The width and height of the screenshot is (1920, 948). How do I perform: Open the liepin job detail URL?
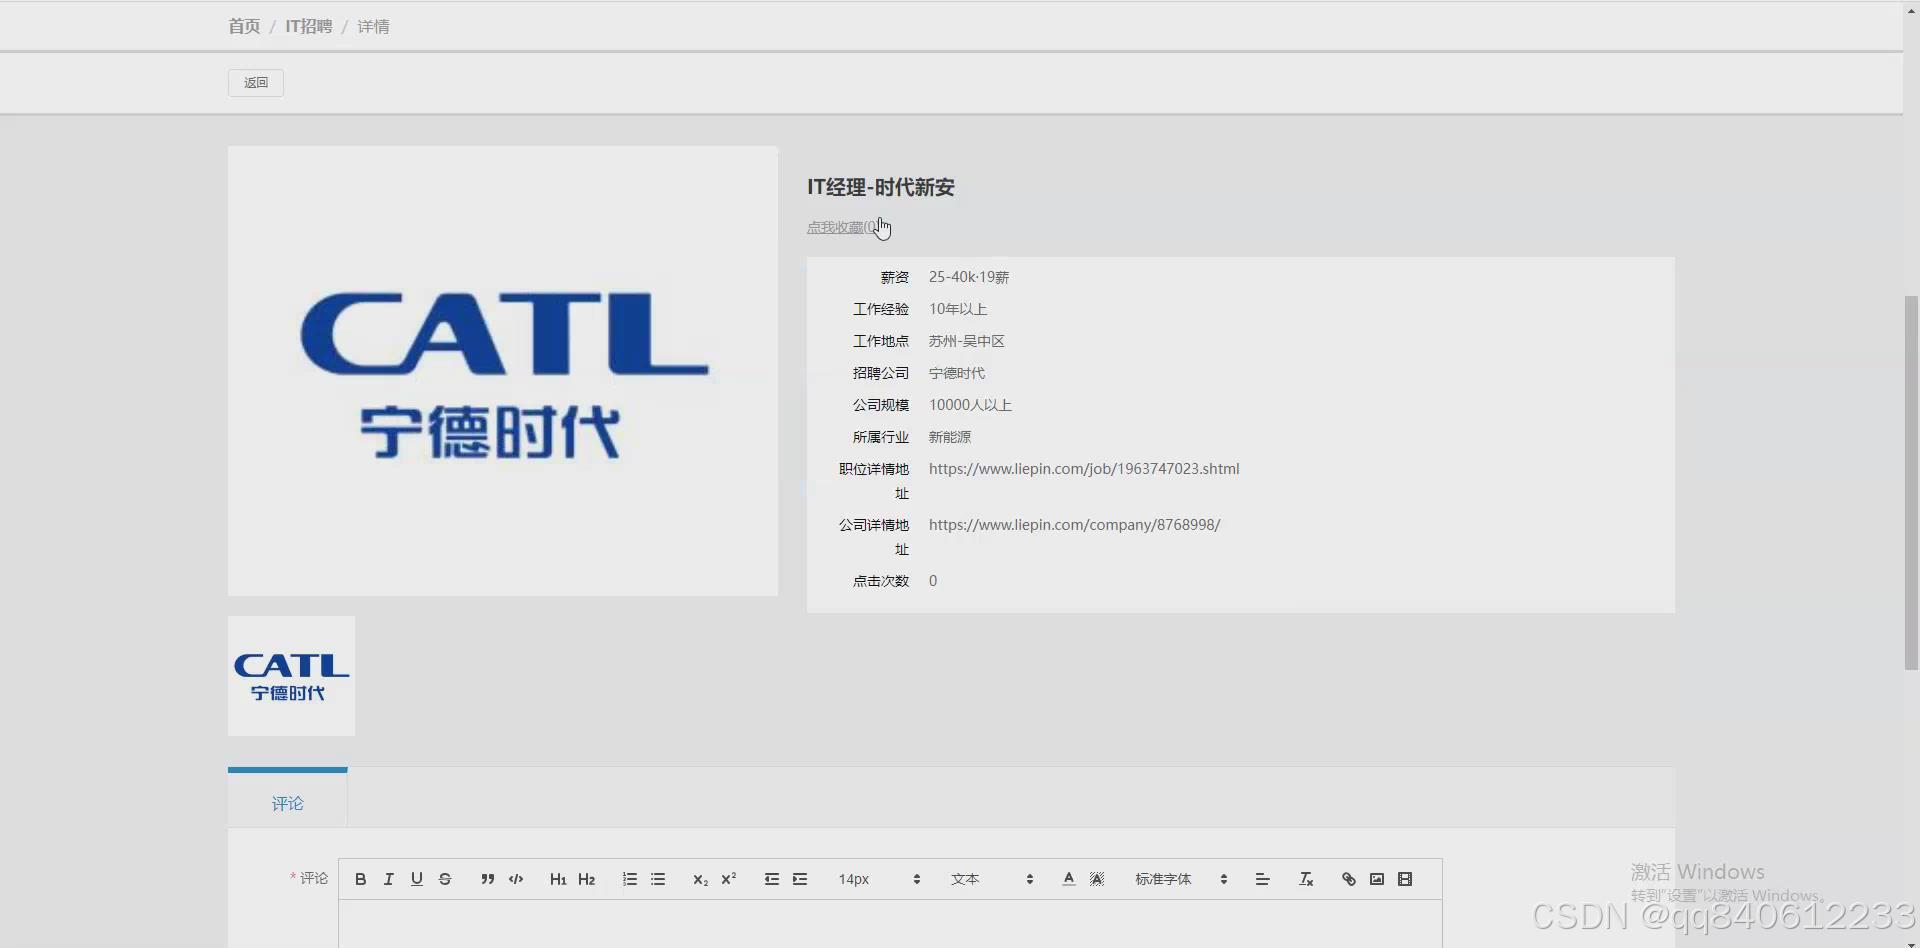1084,469
